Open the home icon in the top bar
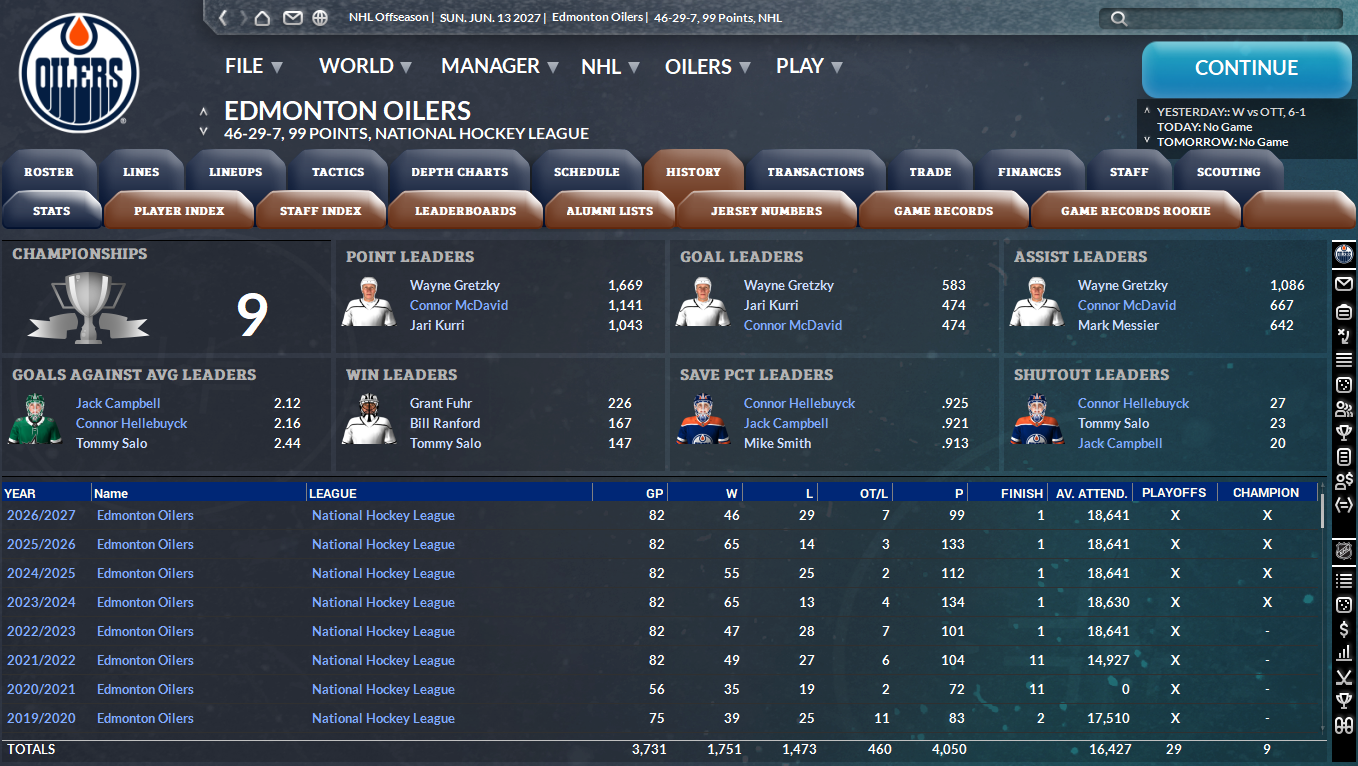This screenshot has width=1358, height=766. tap(263, 17)
